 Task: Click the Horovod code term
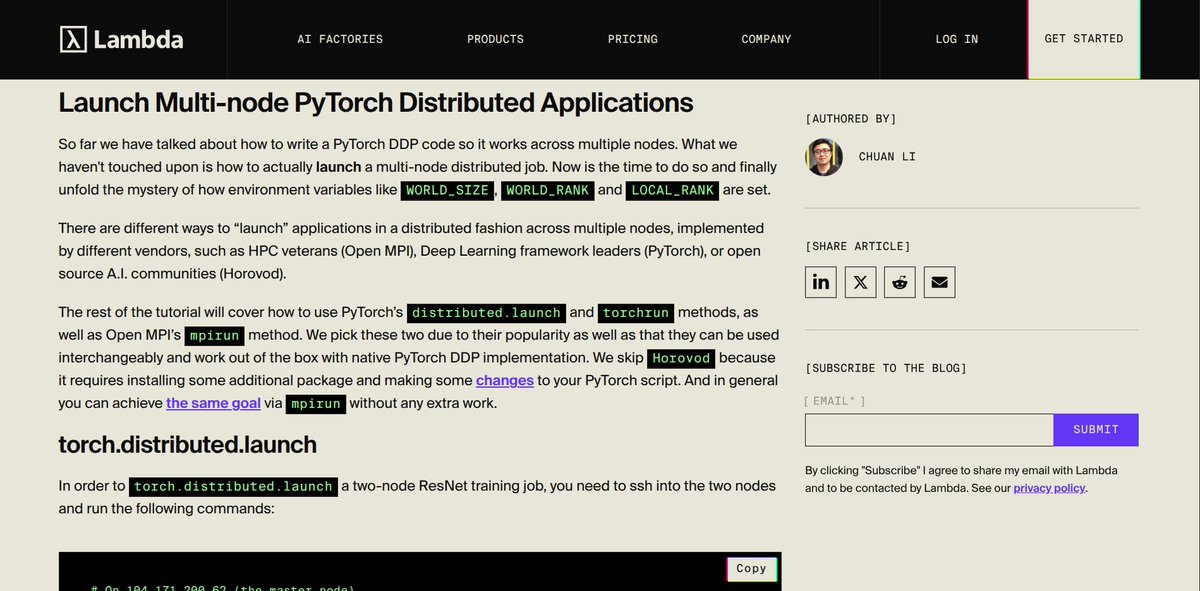tap(681, 358)
